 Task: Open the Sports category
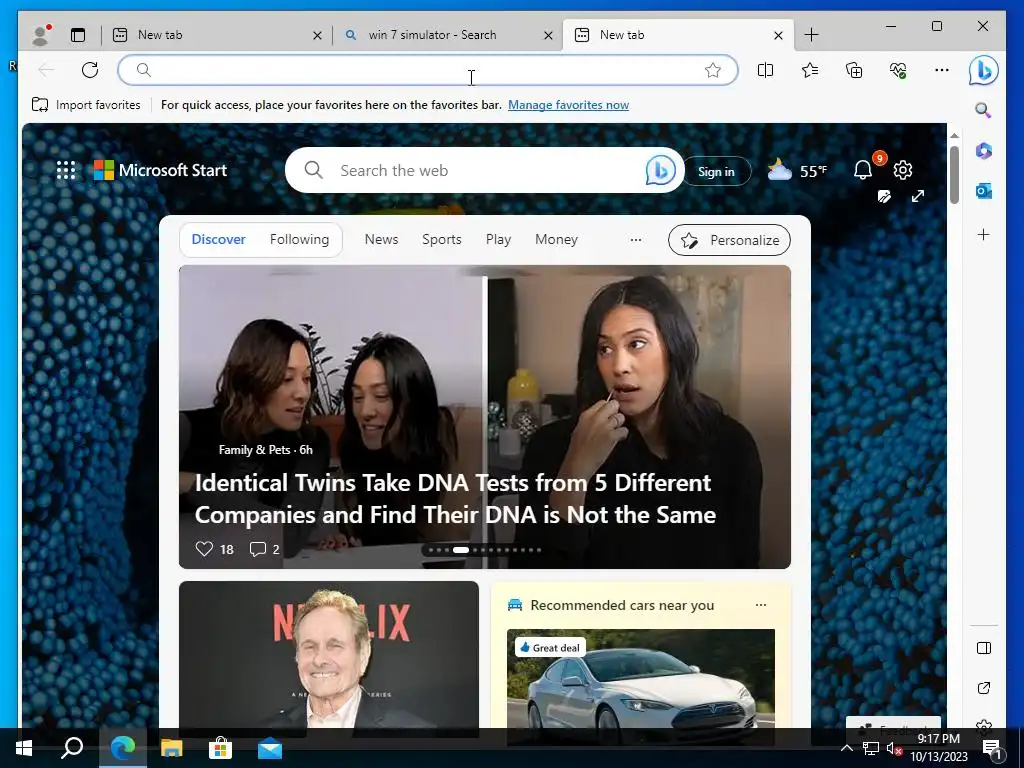point(442,240)
